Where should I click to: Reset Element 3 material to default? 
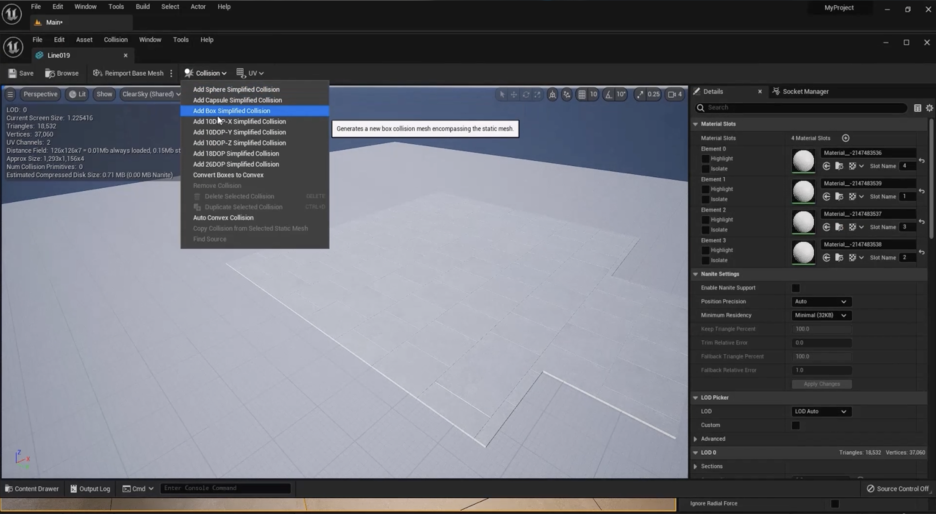coord(922,252)
